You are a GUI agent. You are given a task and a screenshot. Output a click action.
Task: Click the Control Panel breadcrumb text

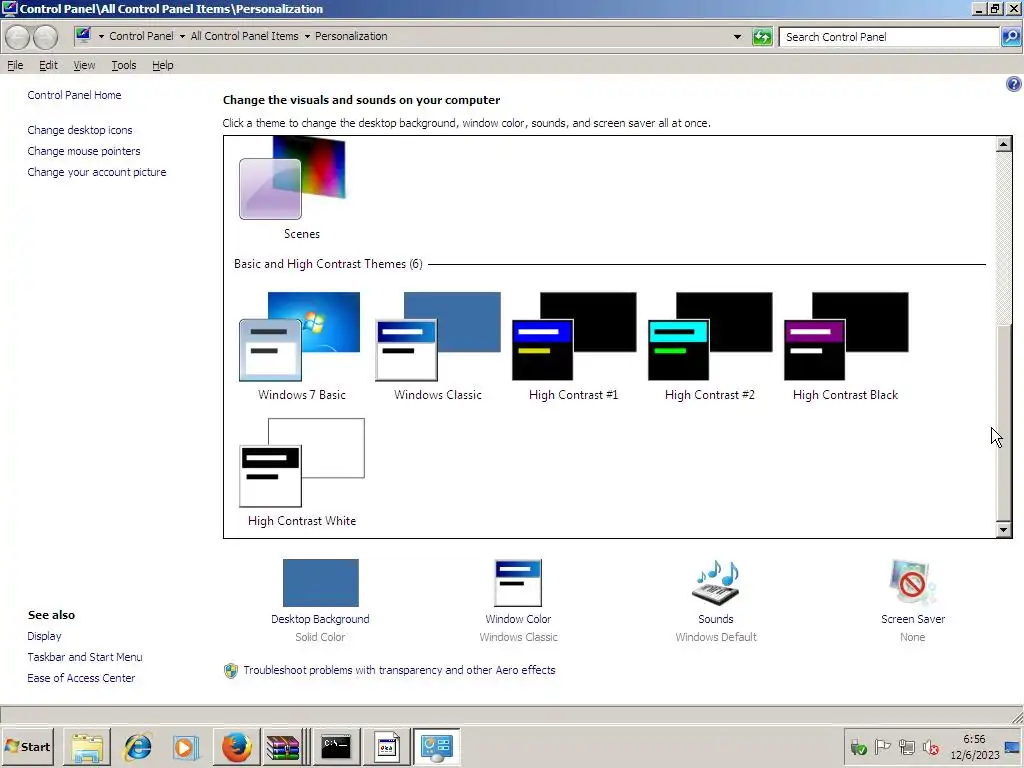pos(141,37)
